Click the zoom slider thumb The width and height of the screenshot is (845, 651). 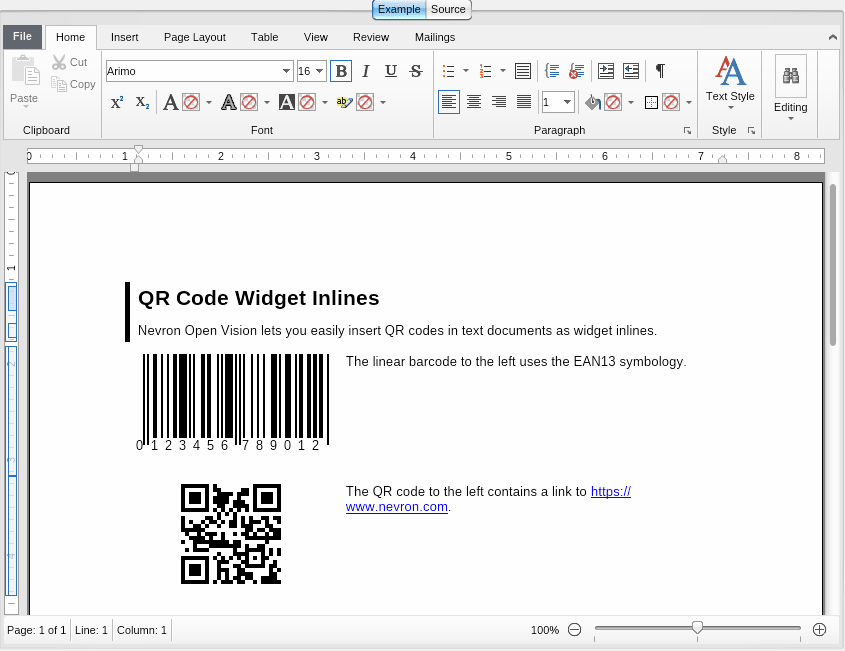pyautogui.click(x=697, y=627)
